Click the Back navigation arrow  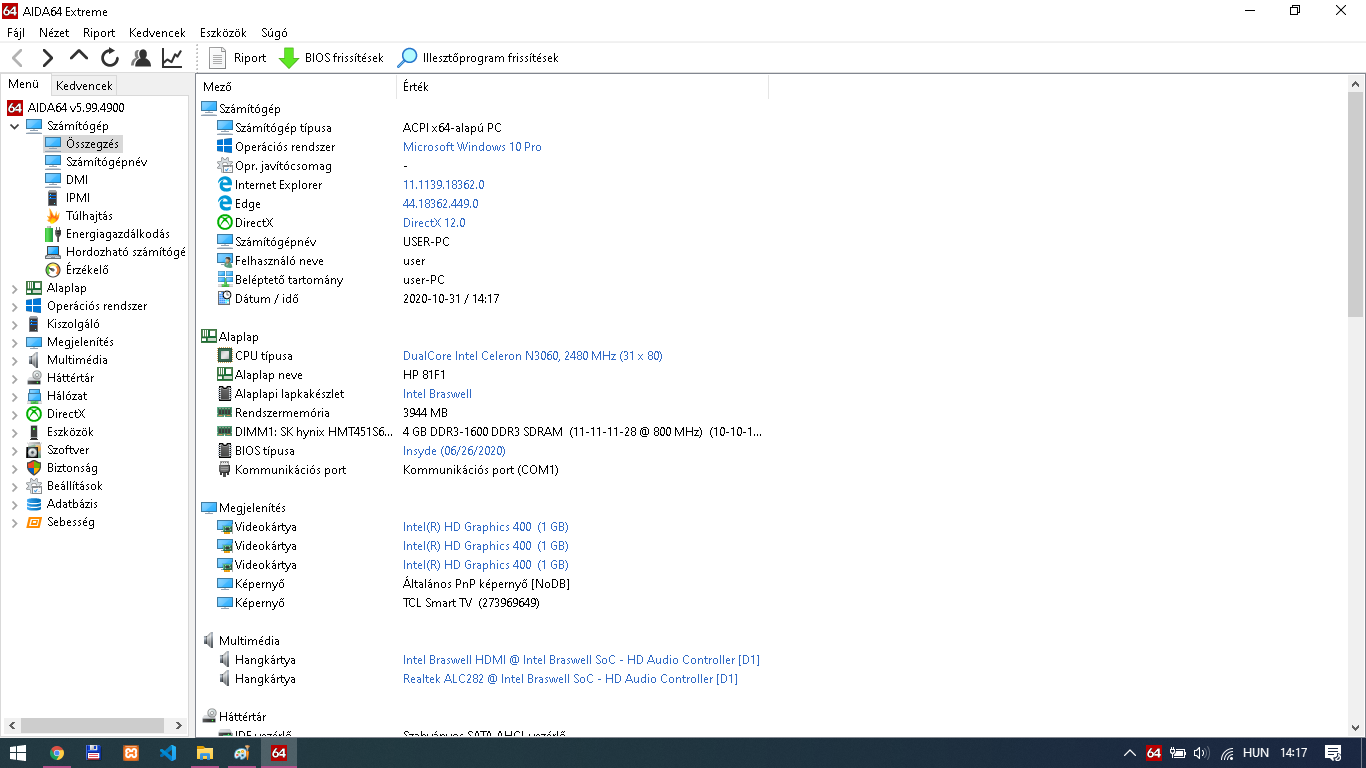coord(17,58)
